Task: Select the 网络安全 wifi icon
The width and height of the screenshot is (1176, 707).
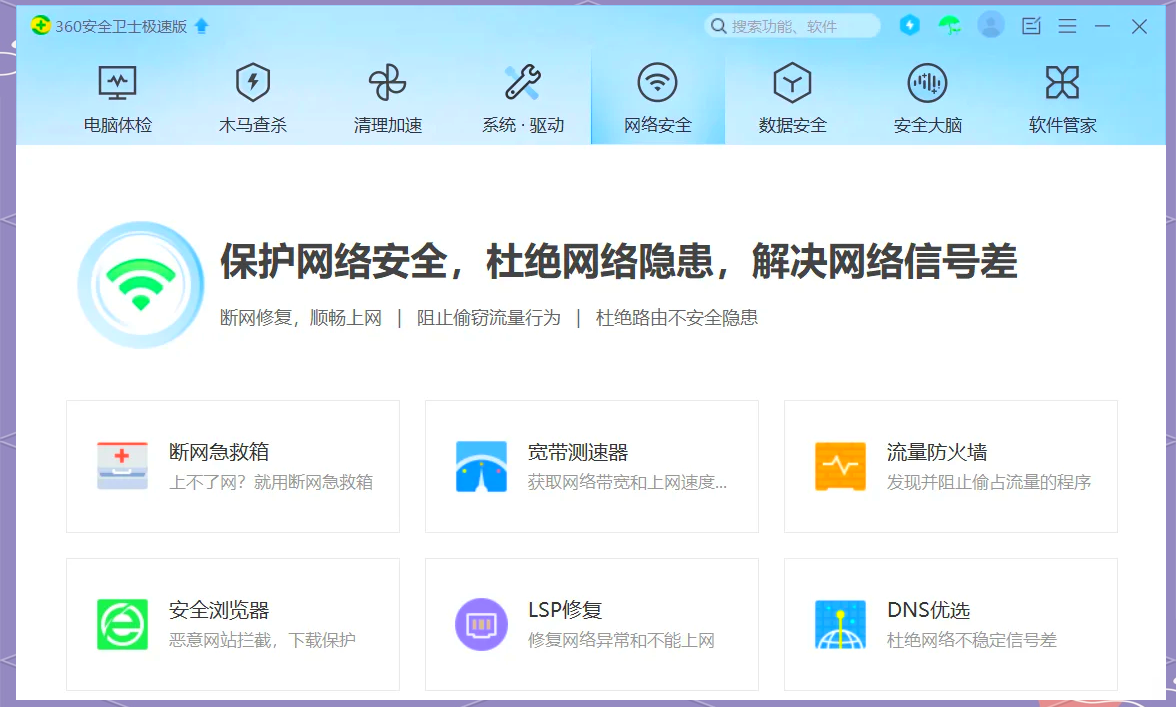Action: (x=658, y=82)
